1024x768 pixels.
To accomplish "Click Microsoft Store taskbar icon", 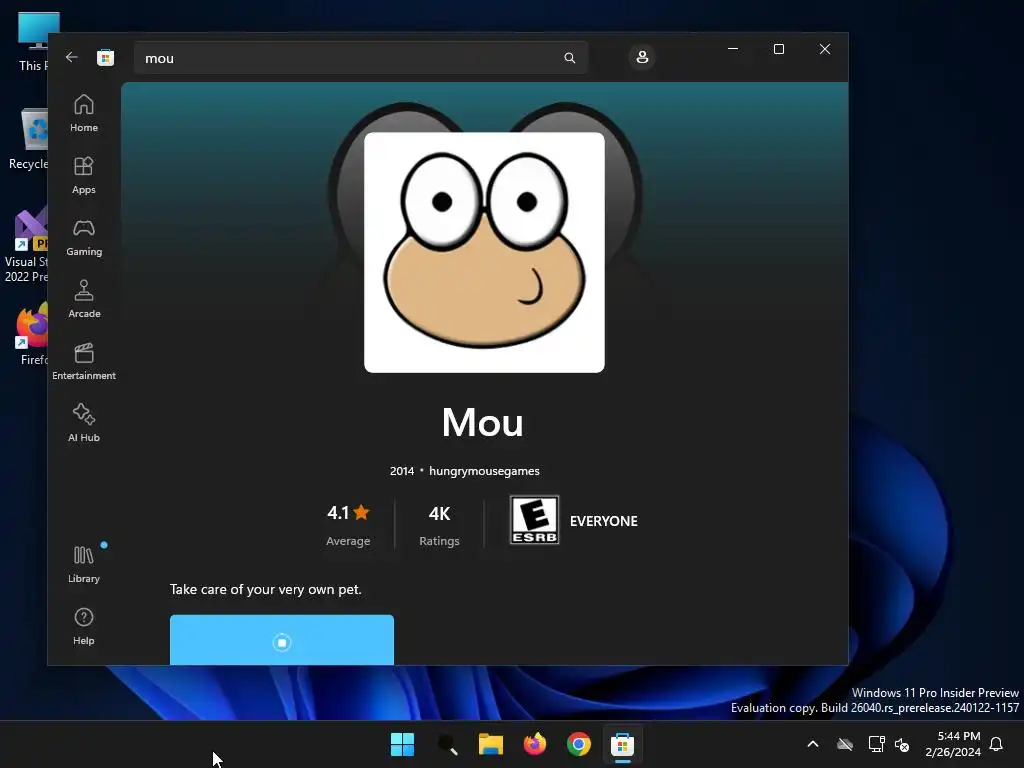I will coord(622,744).
